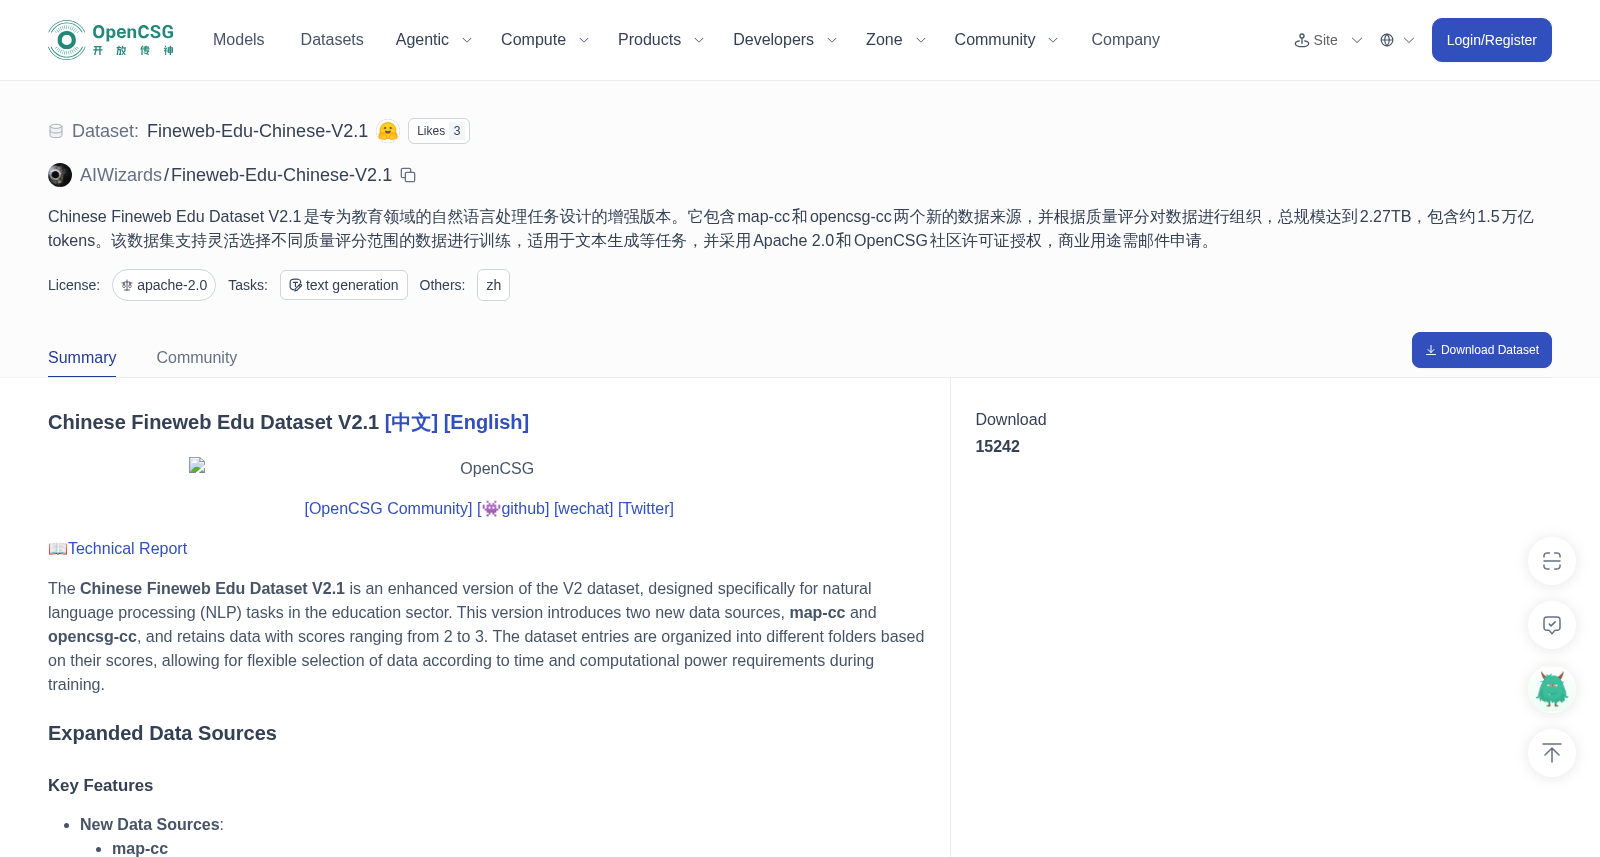Screen dimensions: 1600x857
Task: Select the text generation task tag
Action: coord(344,285)
